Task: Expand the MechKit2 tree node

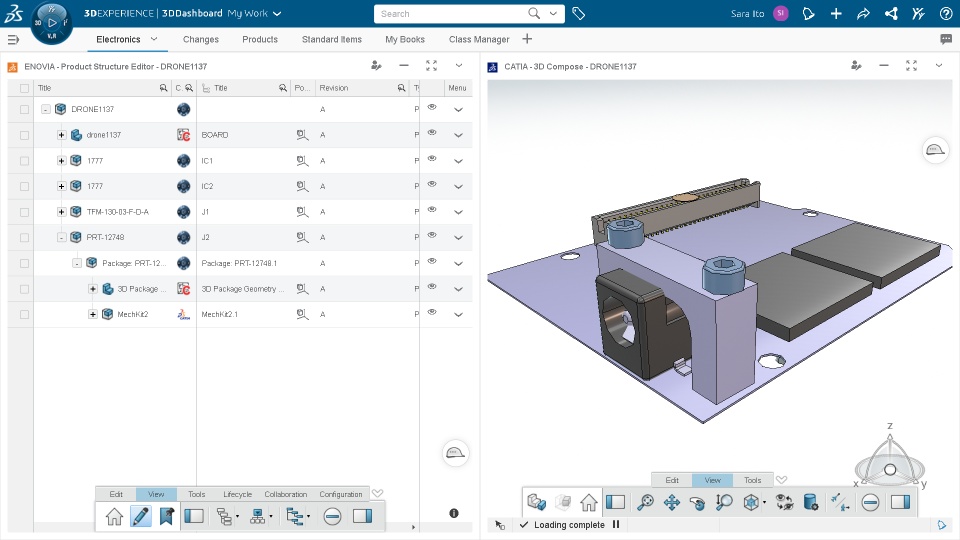Action: [x=92, y=314]
